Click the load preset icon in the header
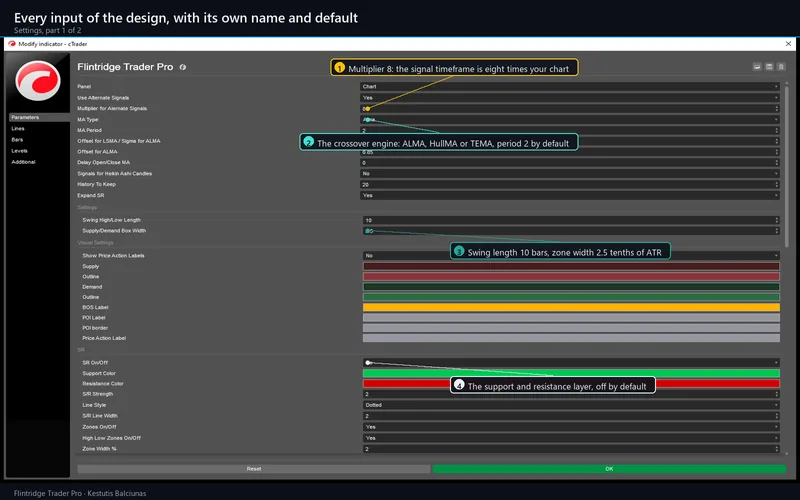Viewport: 800px width, 500px height. pos(757,67)
